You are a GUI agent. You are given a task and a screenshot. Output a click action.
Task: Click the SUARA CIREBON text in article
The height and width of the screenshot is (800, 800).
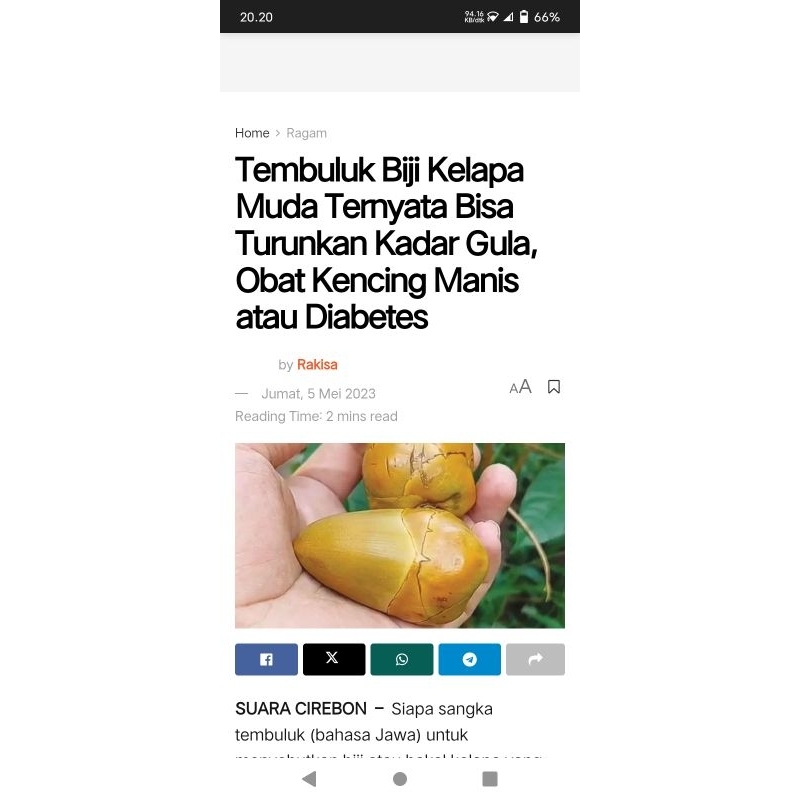coord(301,709)
